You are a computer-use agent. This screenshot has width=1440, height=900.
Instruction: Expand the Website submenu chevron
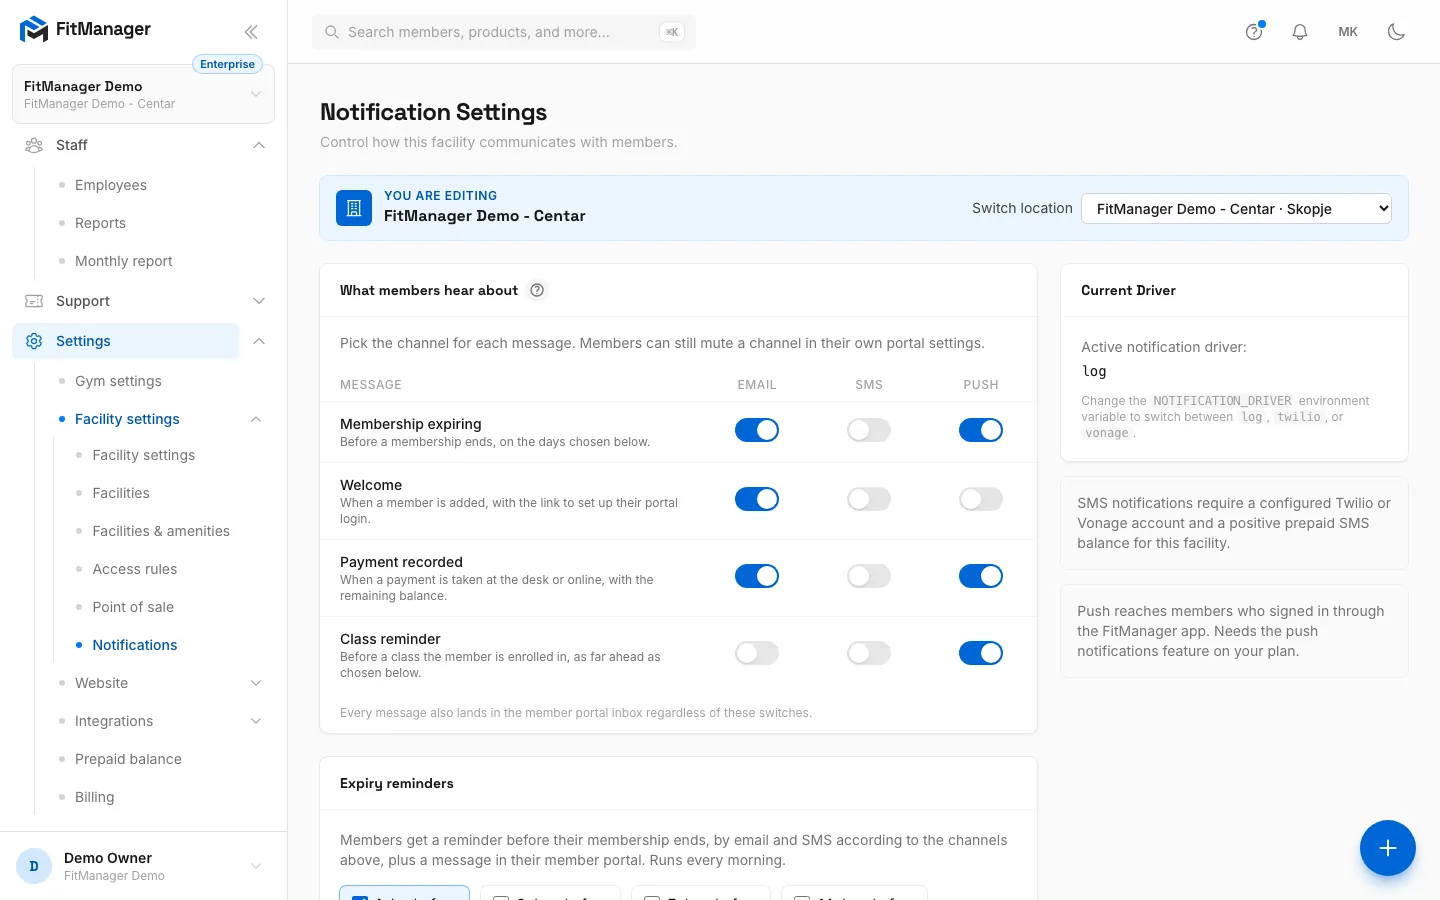256,683
